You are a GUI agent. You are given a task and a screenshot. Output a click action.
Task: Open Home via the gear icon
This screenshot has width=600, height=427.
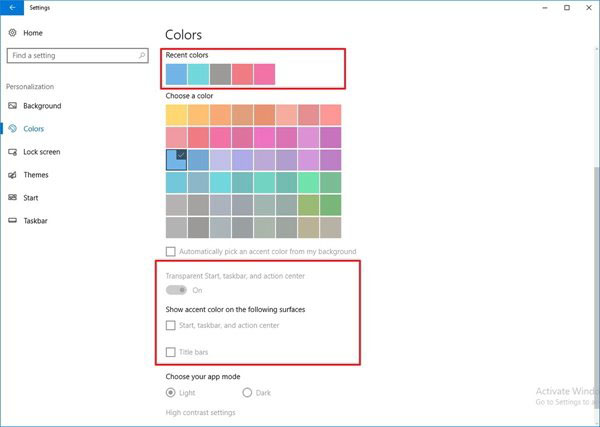[x=13, y=33]
